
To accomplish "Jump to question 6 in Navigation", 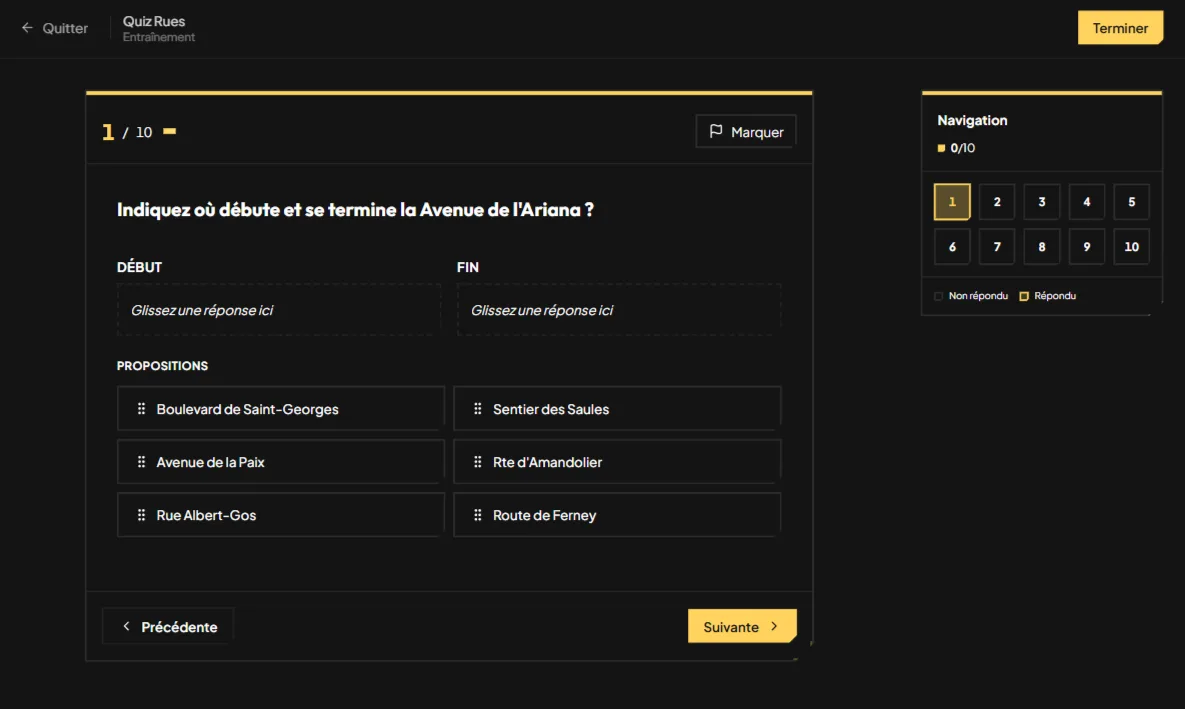I will click(952, 246).
